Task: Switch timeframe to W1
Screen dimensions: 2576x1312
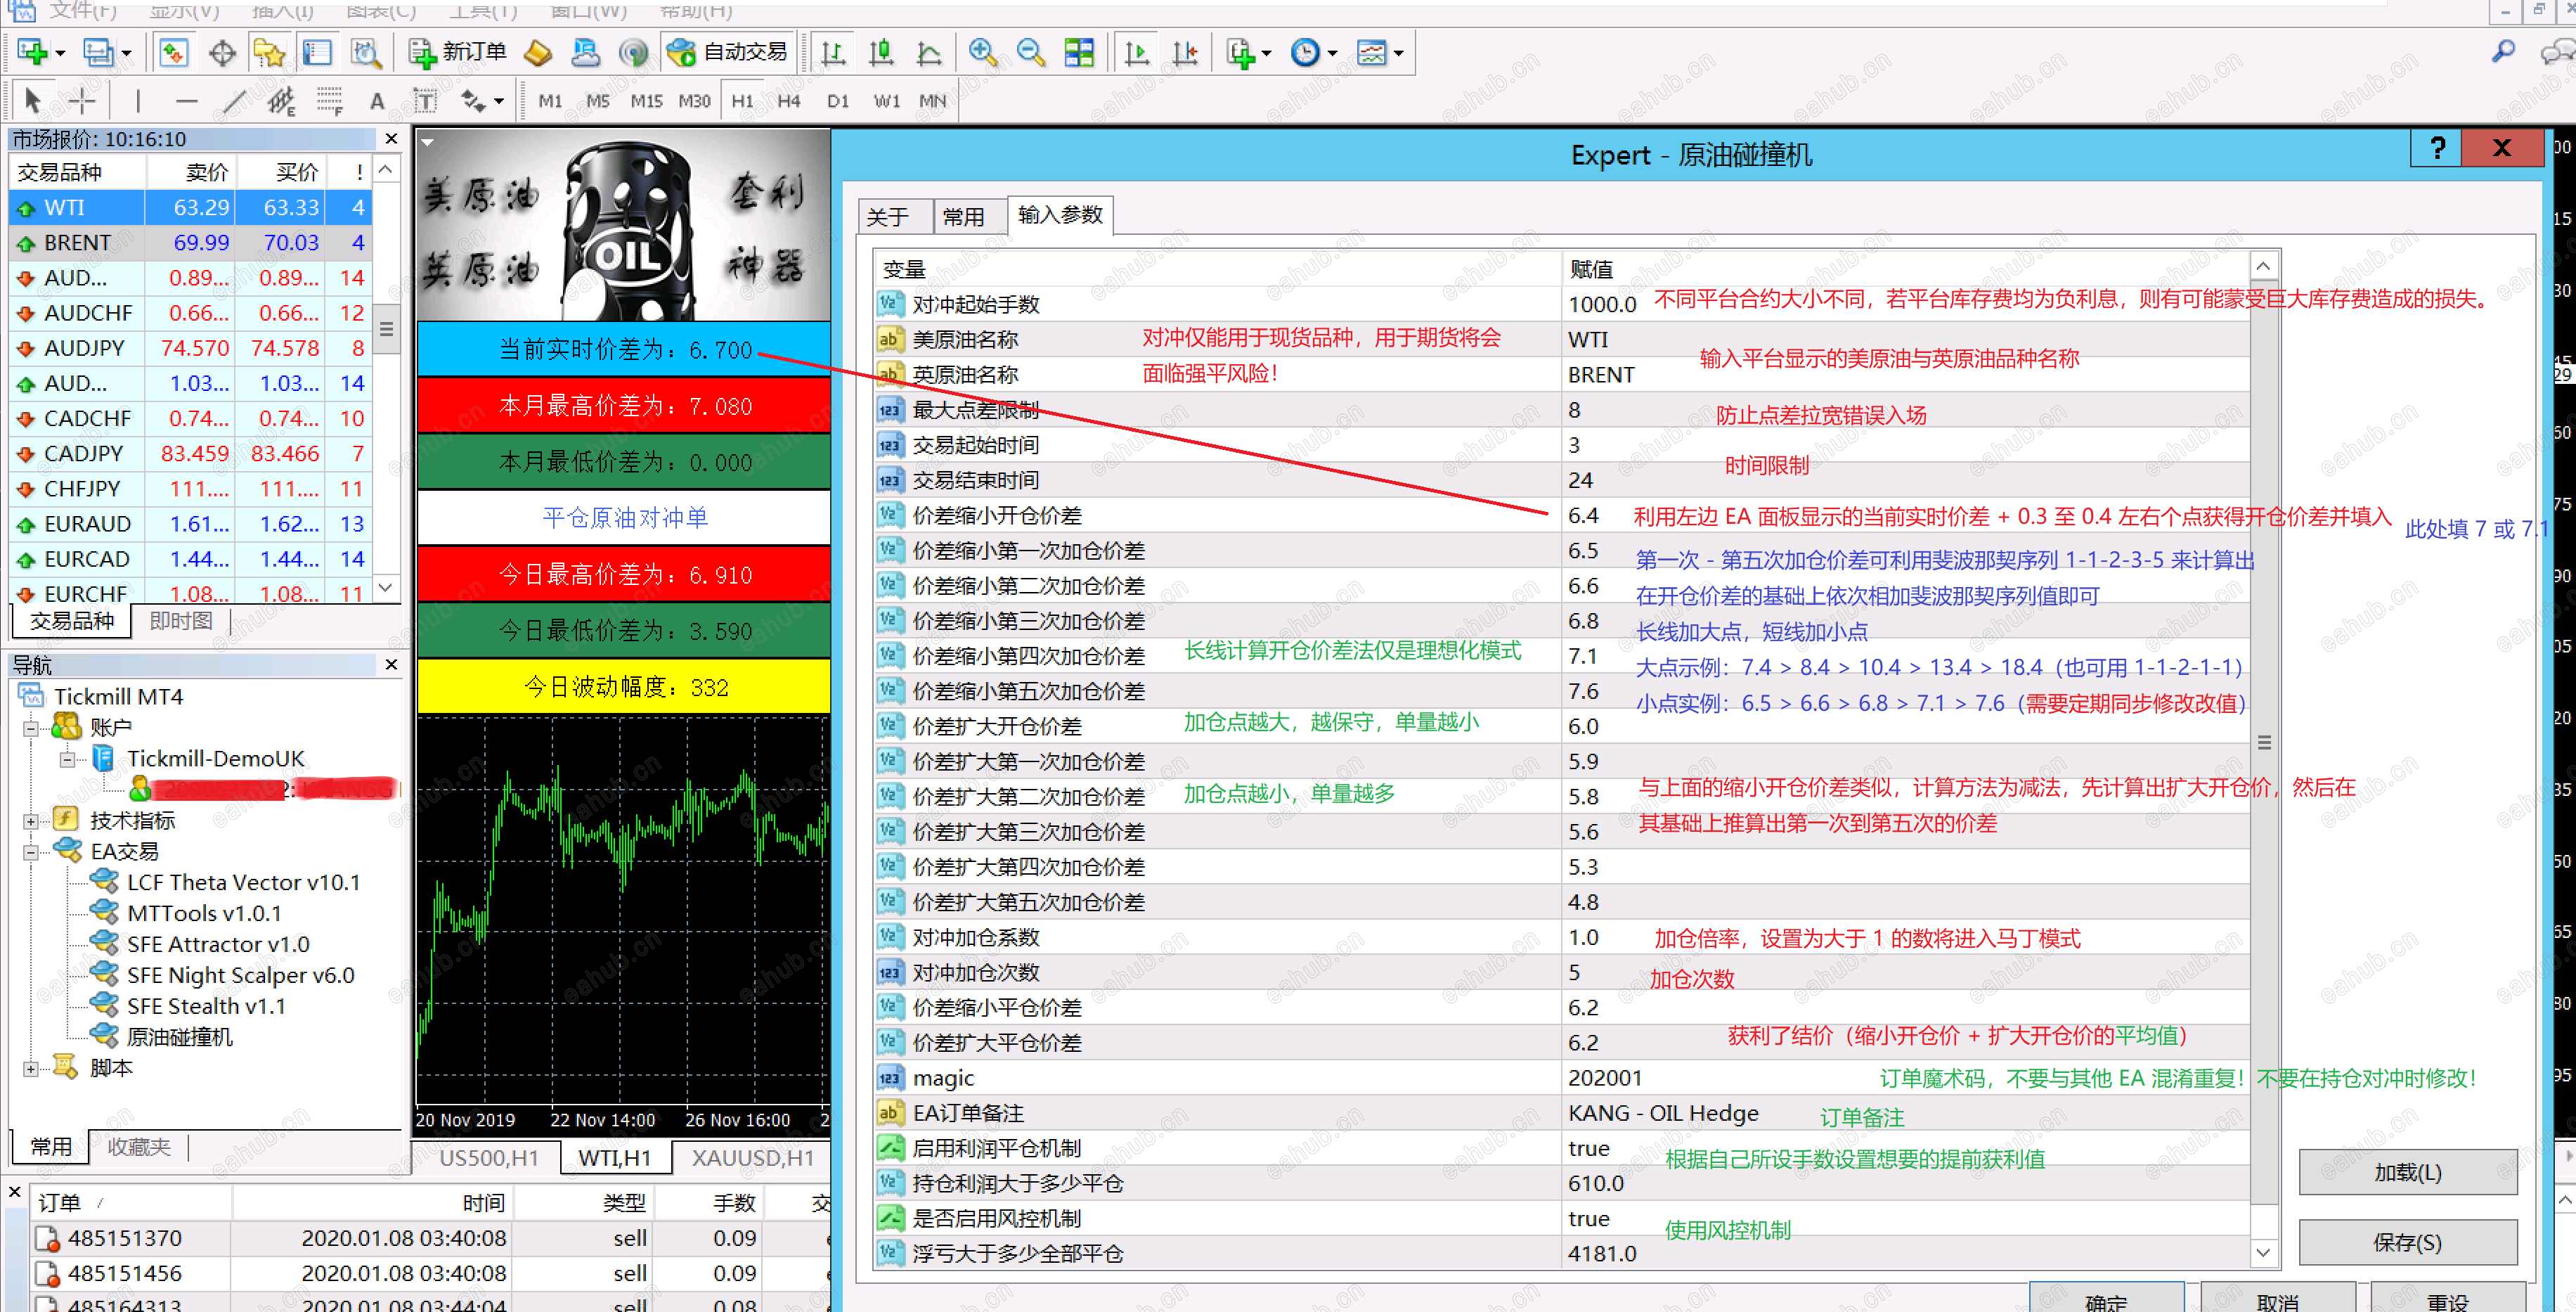Action: 886,101
